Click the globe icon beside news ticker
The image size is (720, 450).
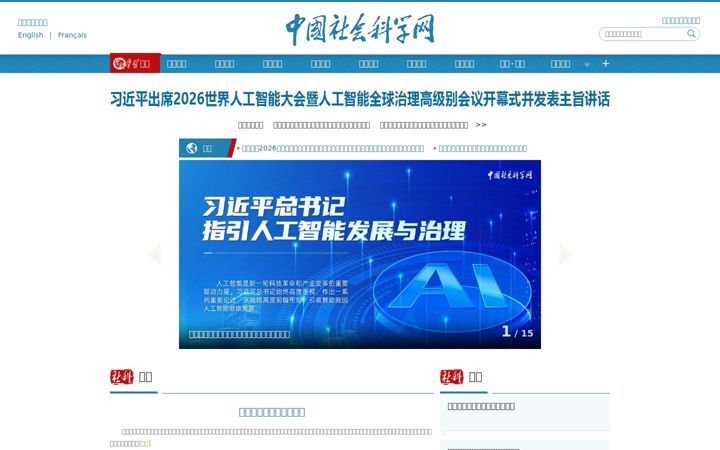tap(191, 148)
